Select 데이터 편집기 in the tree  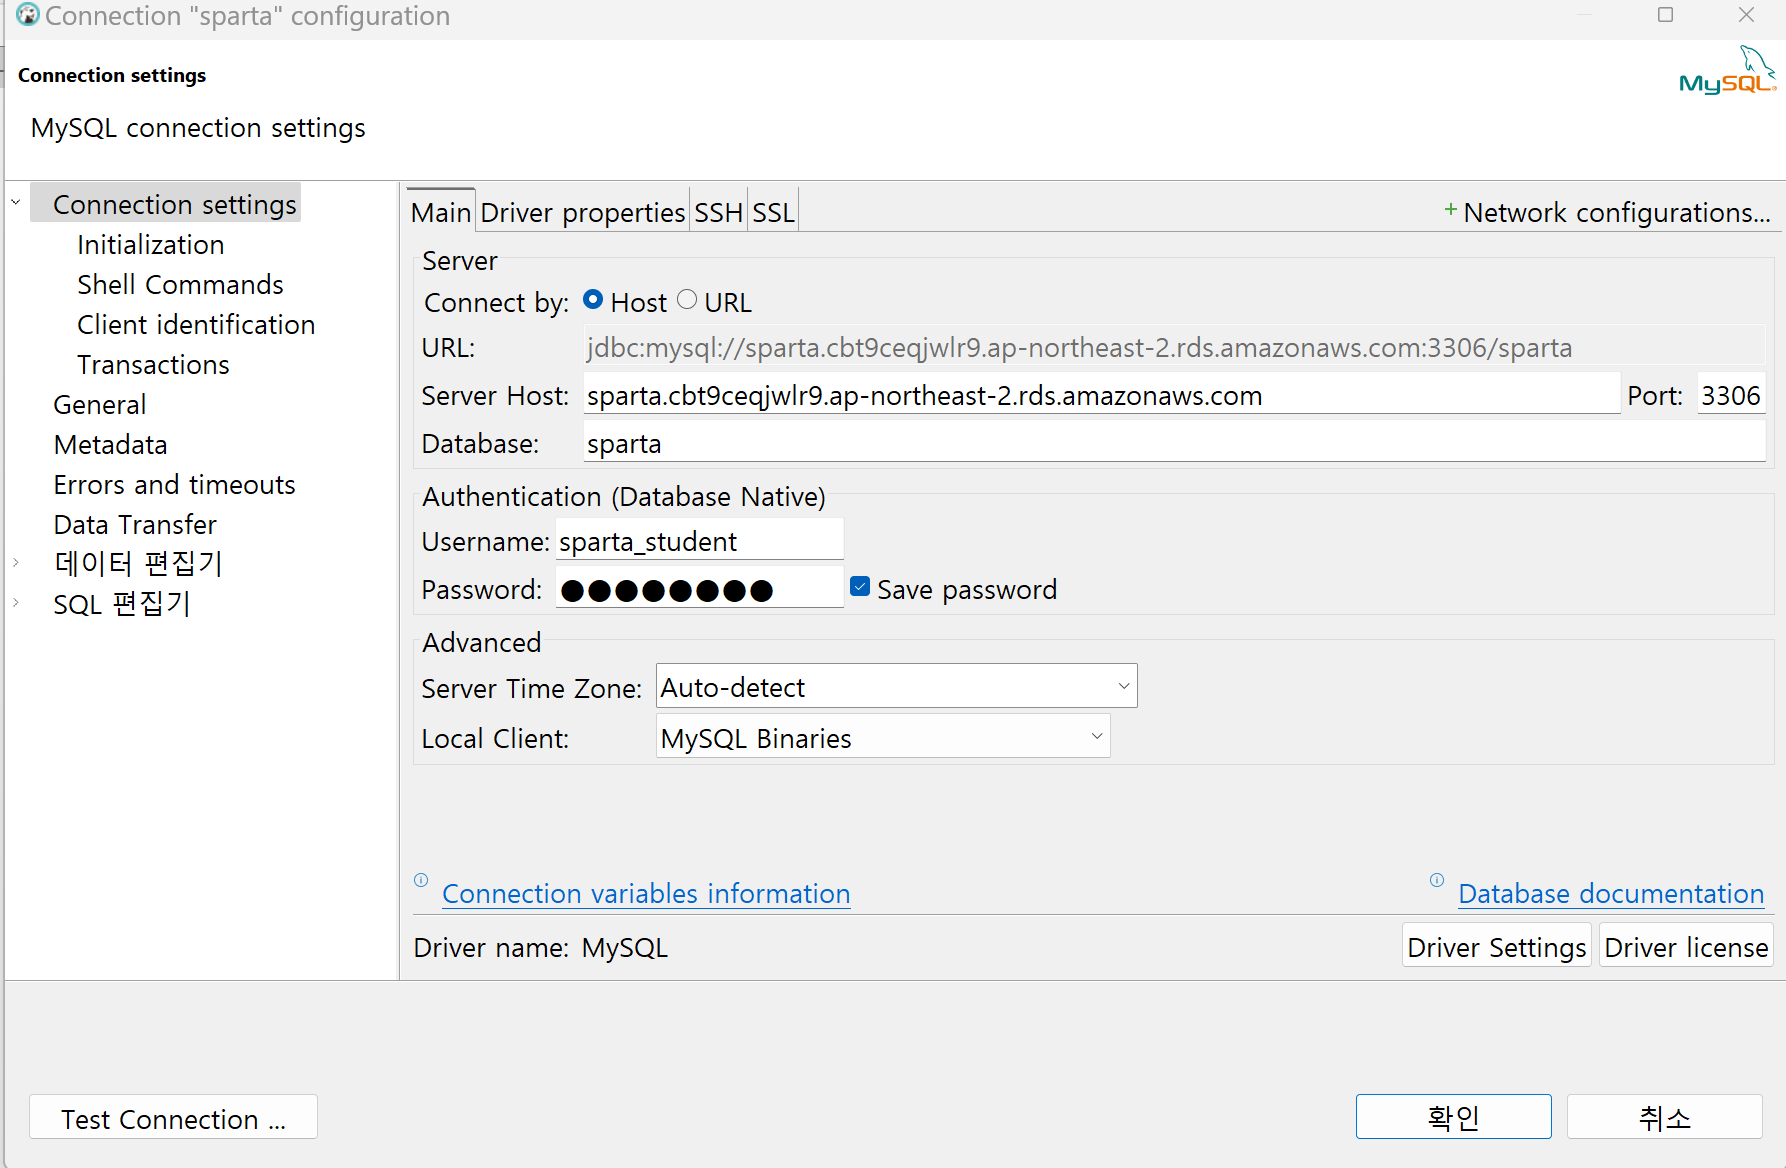click(138, 563)
